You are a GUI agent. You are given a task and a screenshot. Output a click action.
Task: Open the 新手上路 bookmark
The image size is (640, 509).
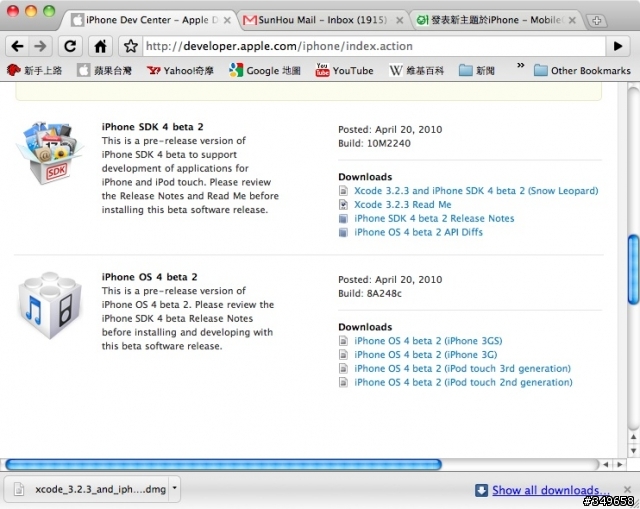click(35, 71)
